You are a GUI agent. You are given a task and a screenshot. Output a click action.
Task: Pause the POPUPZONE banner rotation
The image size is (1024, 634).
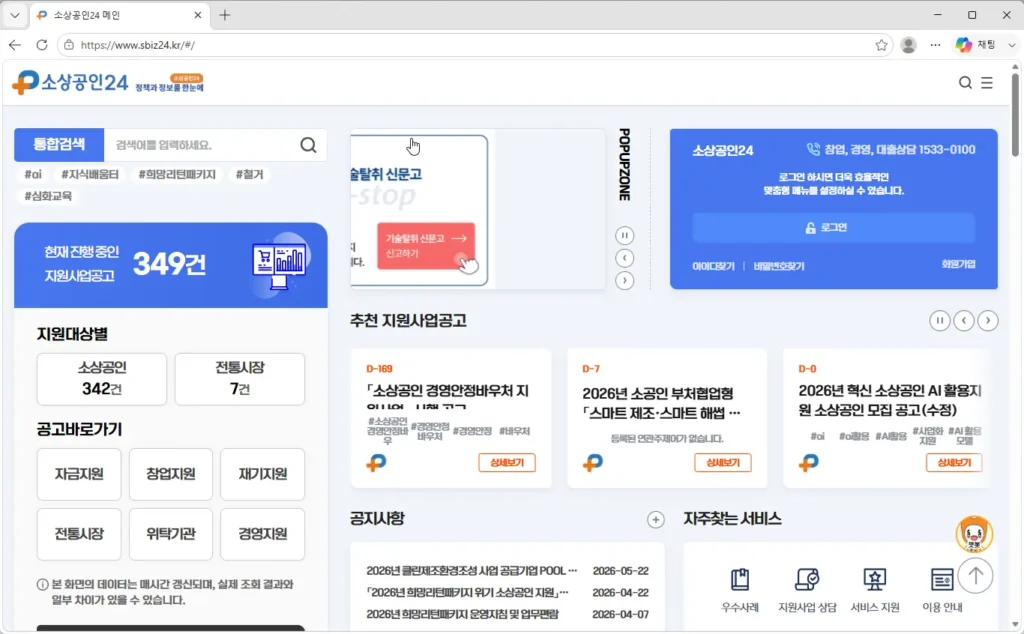tap(624, 236)
